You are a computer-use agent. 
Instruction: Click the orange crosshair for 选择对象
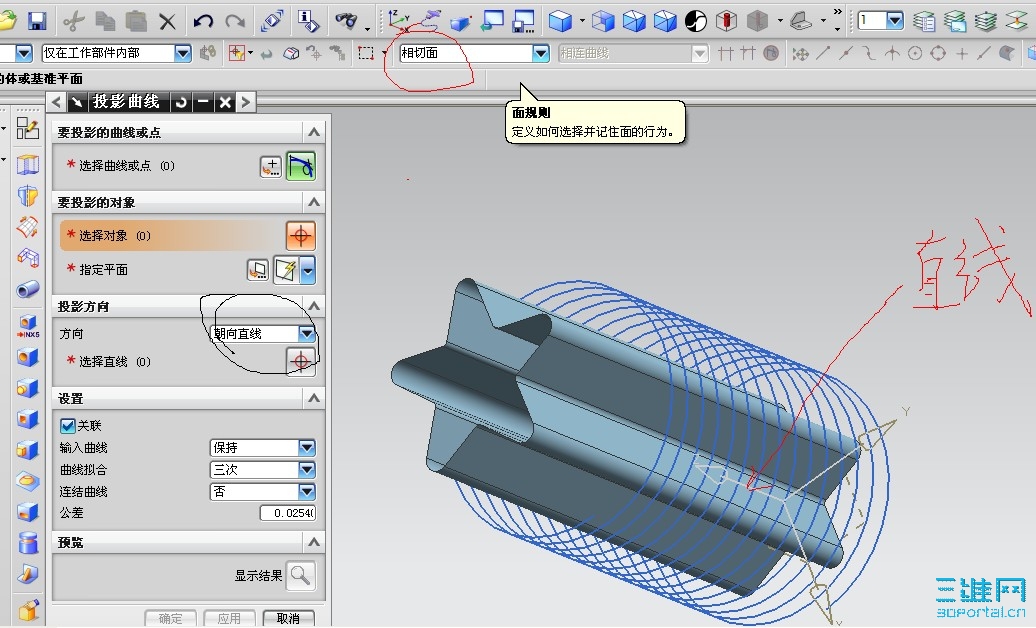(301, 235)
